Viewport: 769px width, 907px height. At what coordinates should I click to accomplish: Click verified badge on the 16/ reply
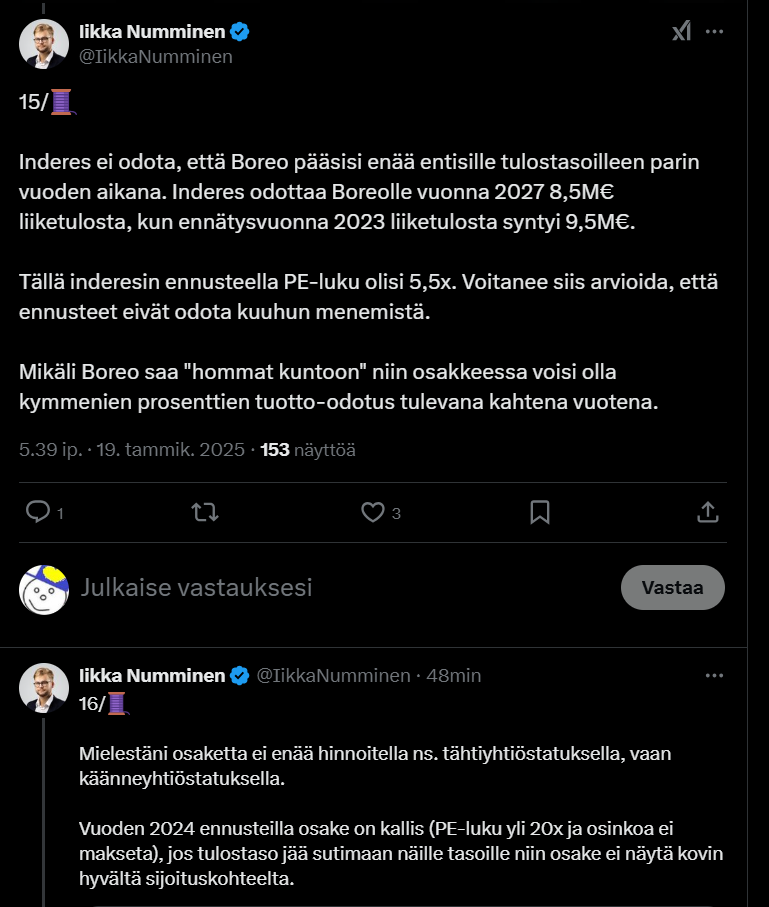point(240,675)
